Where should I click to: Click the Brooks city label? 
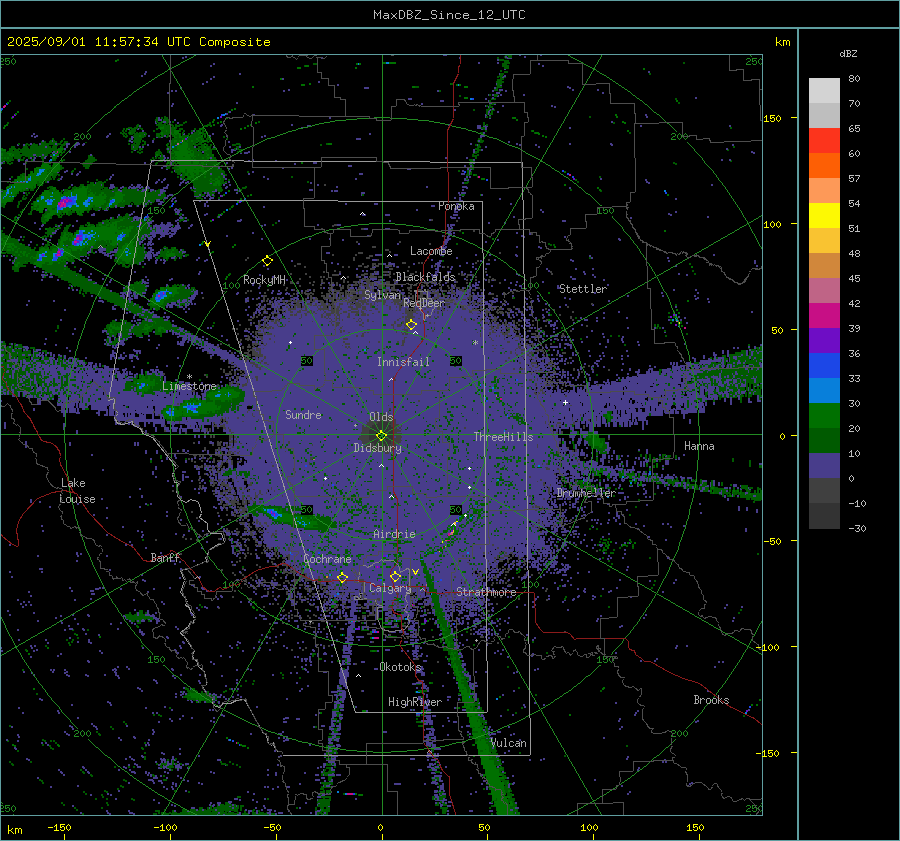tap(711, 700)
